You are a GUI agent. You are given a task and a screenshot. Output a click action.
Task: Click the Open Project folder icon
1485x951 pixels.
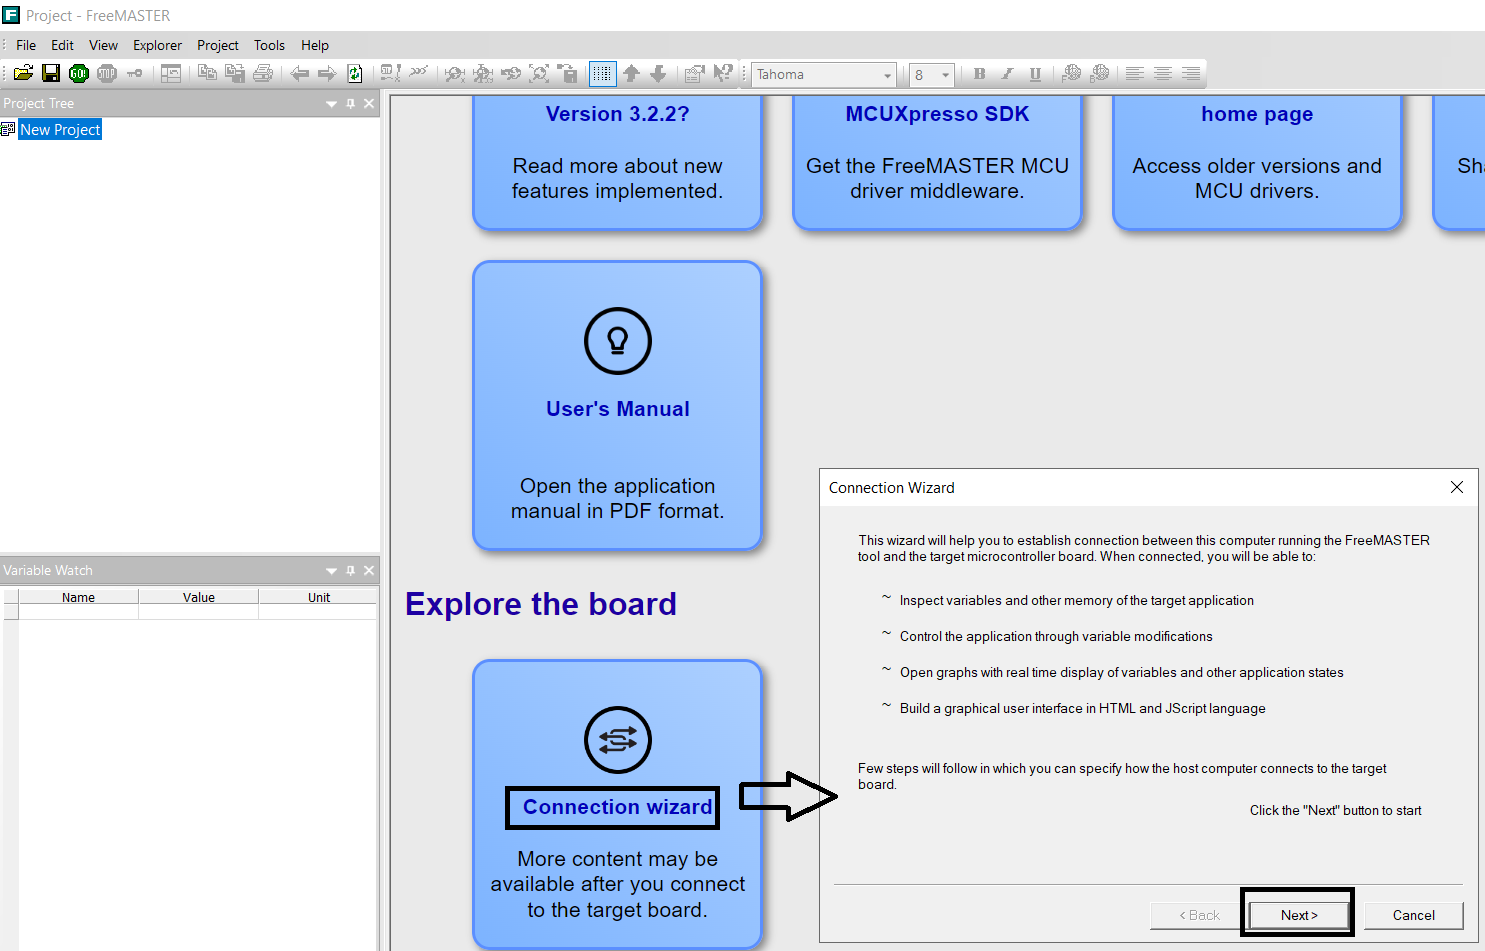coord(23,73)
